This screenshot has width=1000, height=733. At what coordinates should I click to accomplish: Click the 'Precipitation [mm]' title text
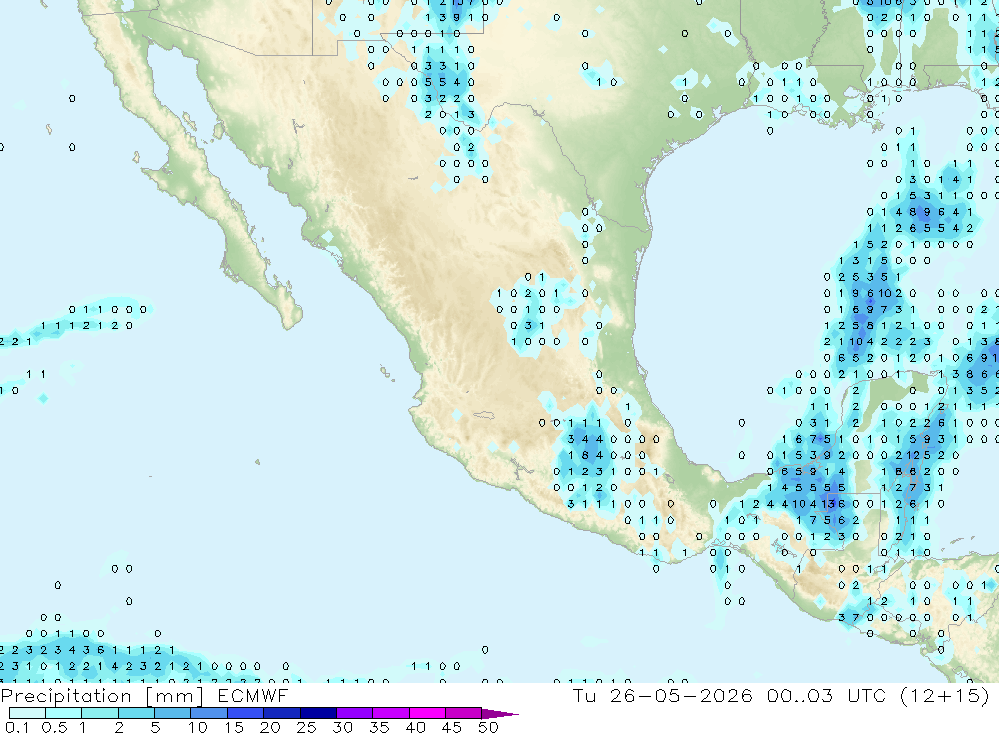(x=102, y=696)
